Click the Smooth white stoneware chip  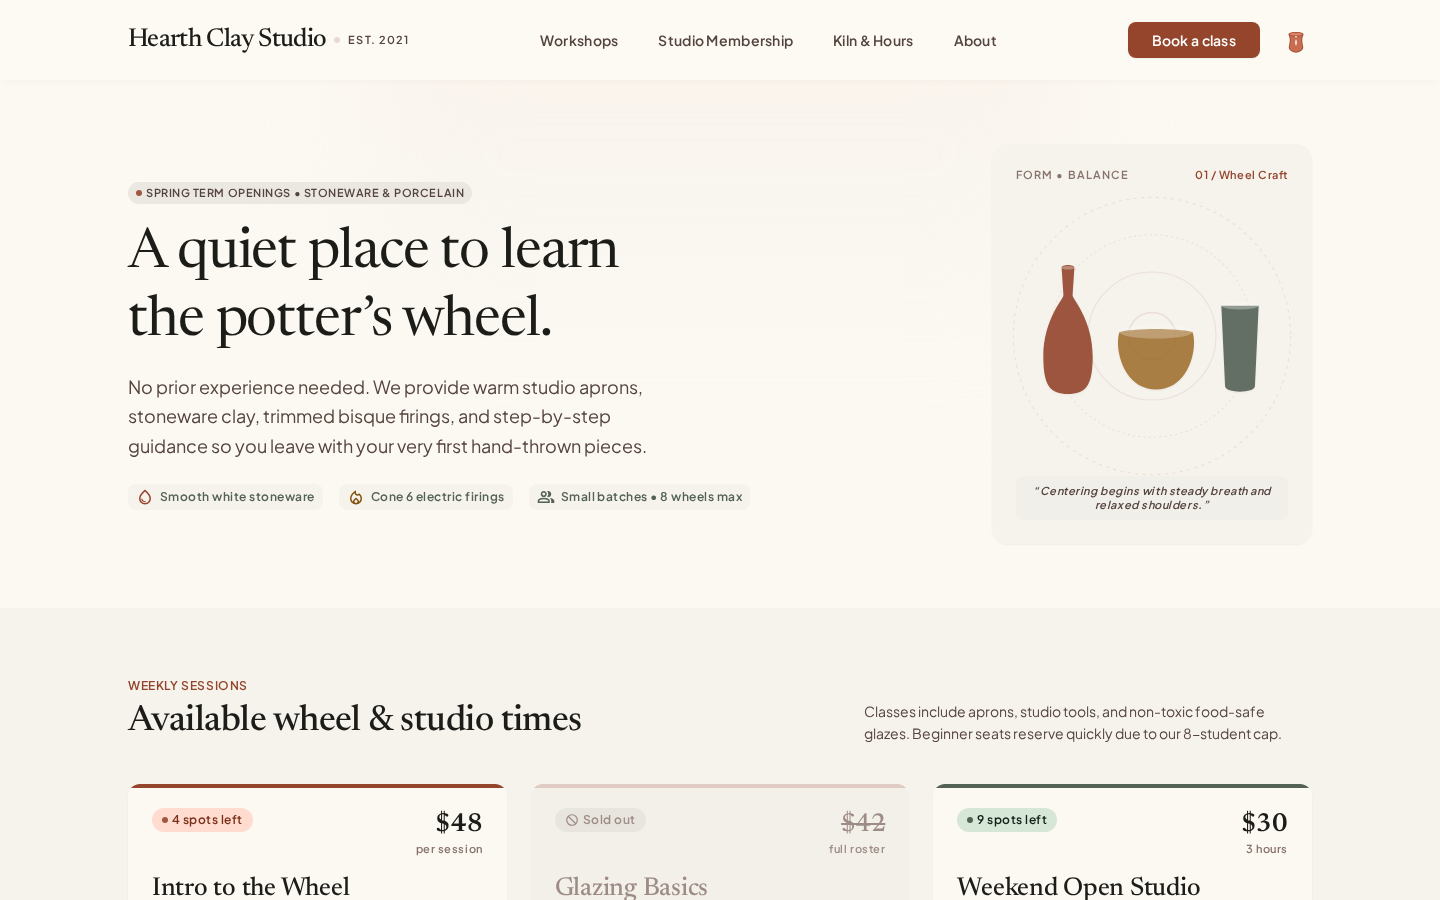pyautogui.click(x=225, y=497)
